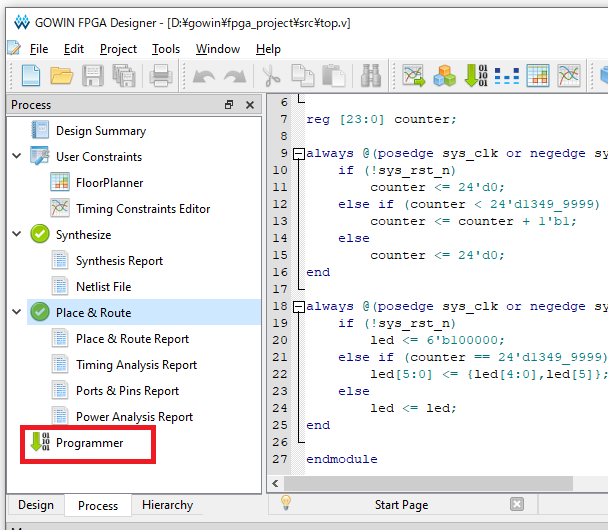Collapse the Place & Route tree node

click(16, 313)
